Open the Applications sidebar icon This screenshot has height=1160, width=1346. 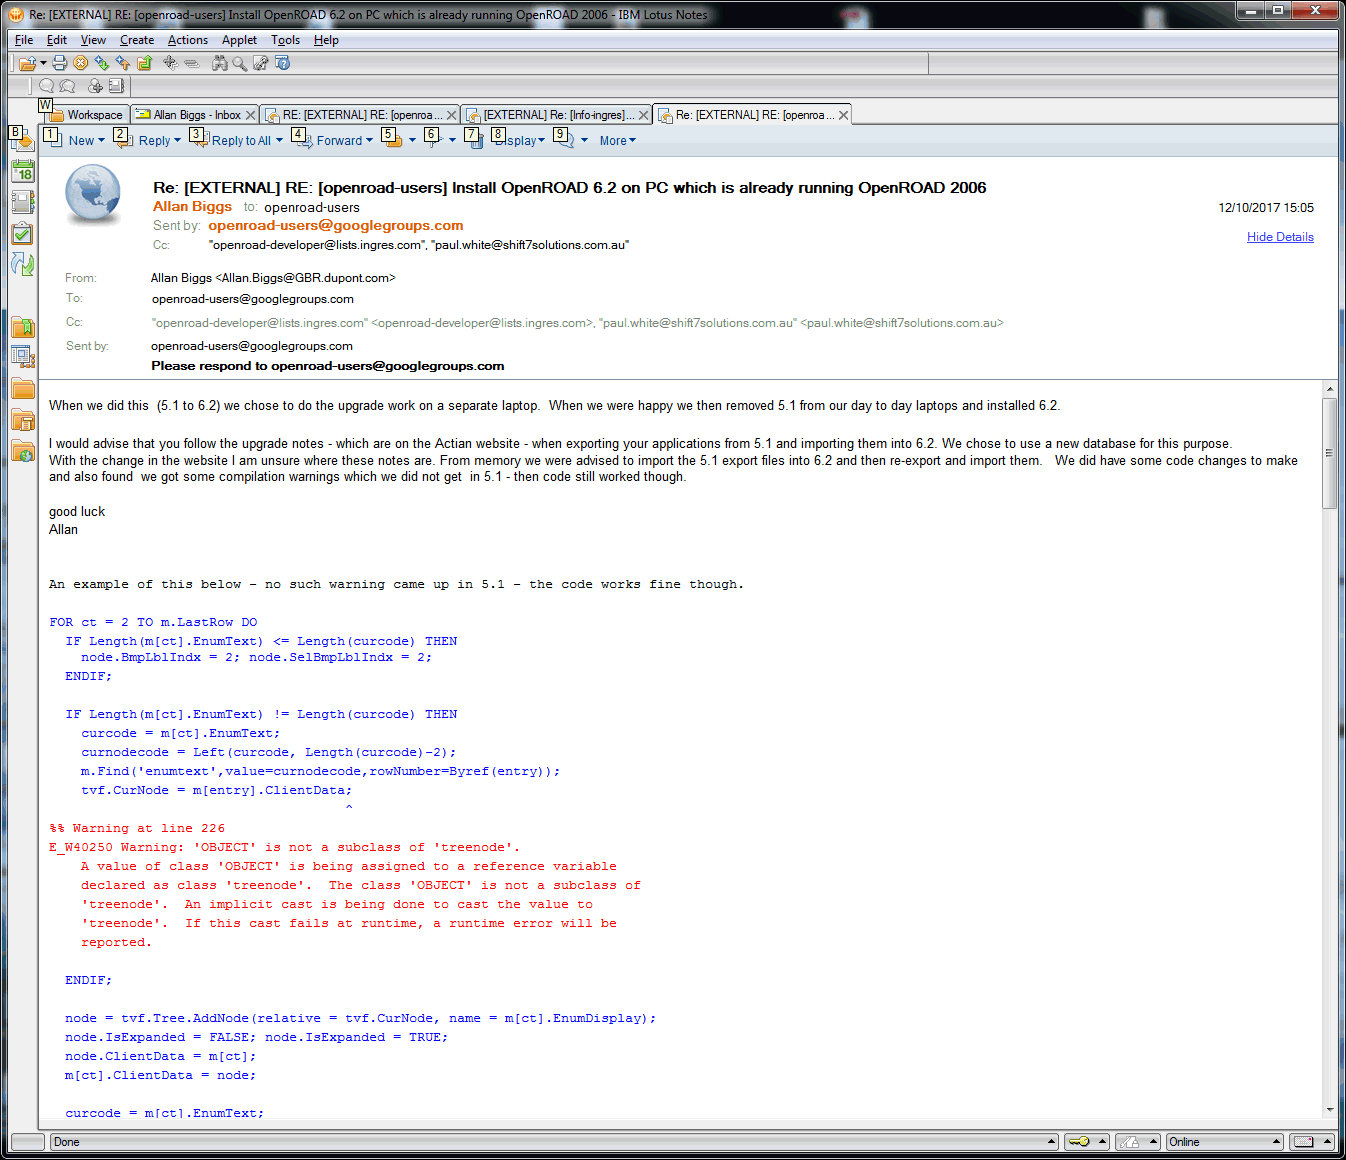coord(23,357)
